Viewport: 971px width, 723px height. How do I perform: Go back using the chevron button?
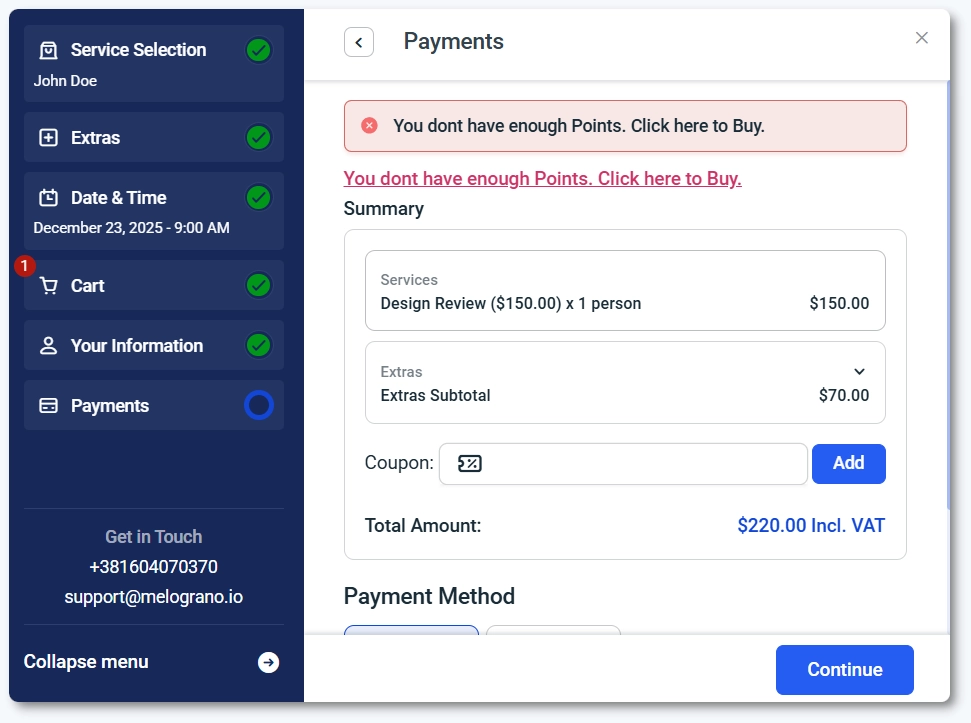[x=358, y=42]
